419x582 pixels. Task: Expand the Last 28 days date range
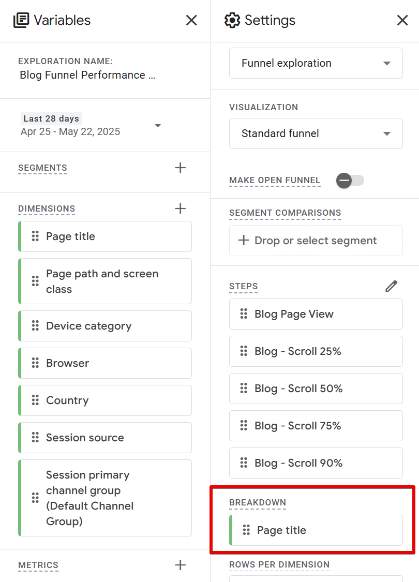[x=91, y=125]
